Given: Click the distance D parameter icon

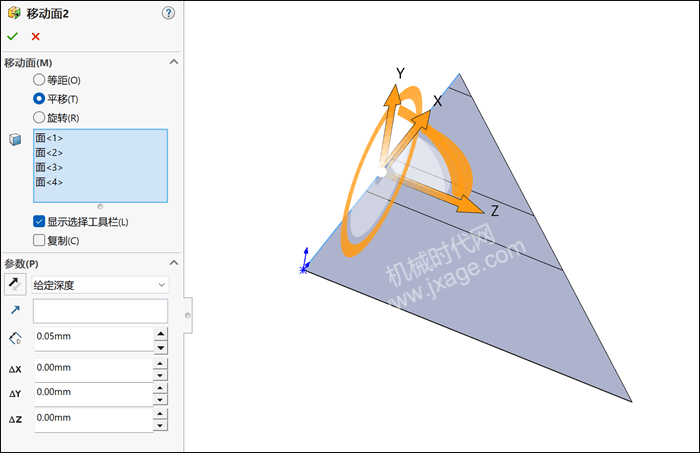Looking at the screenshot, I should pyautogui.click(x=15, y=338).
